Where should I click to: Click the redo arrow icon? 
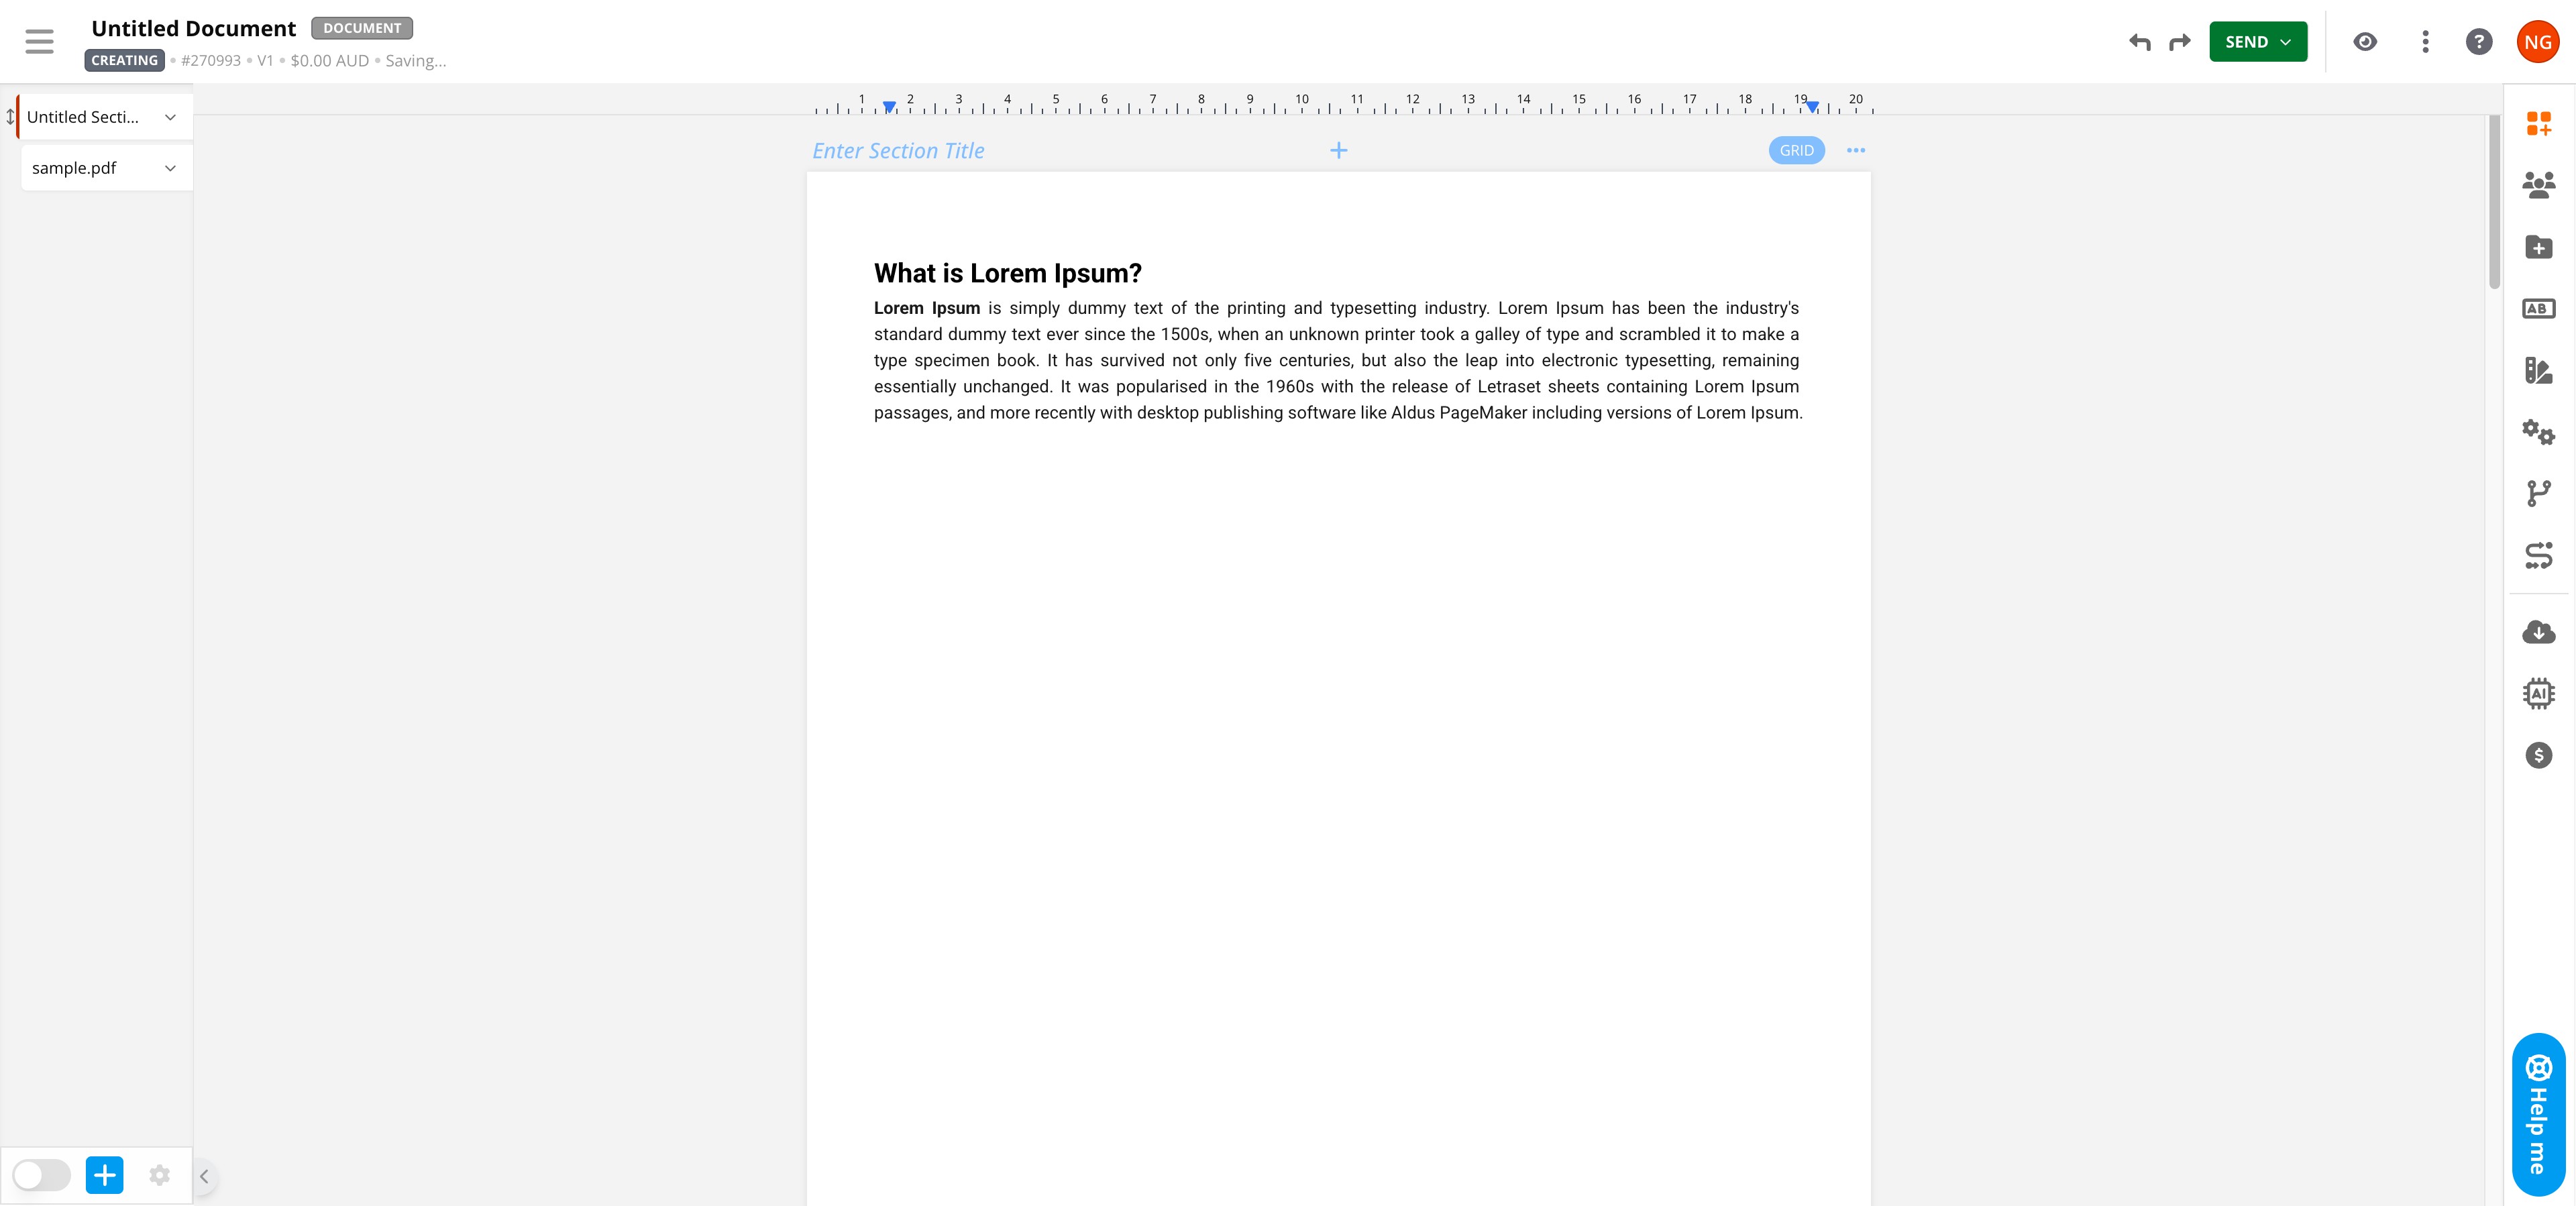(x=2179, y=42)
